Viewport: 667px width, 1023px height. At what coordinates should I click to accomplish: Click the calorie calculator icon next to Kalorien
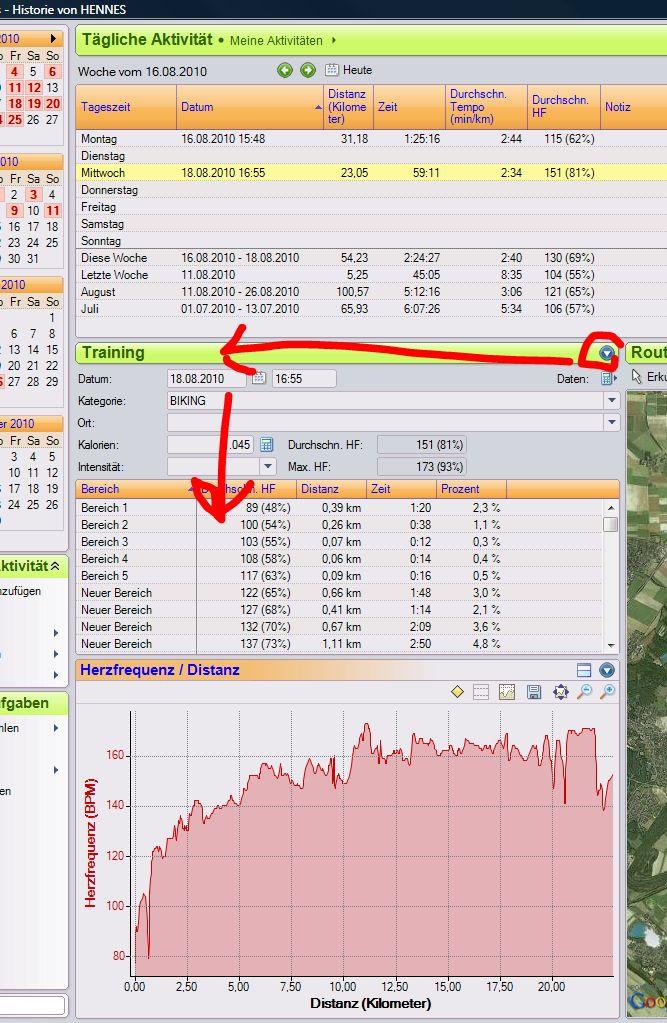pos(266,445)
